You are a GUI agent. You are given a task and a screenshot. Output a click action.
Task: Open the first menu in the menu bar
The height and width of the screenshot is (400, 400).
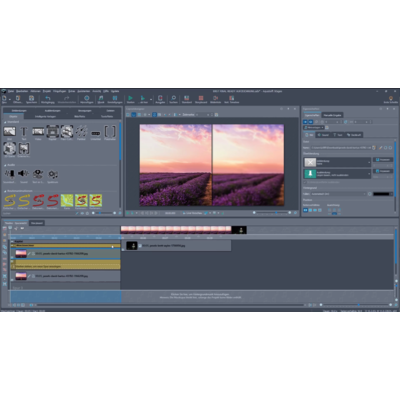[x=11, y=91]
